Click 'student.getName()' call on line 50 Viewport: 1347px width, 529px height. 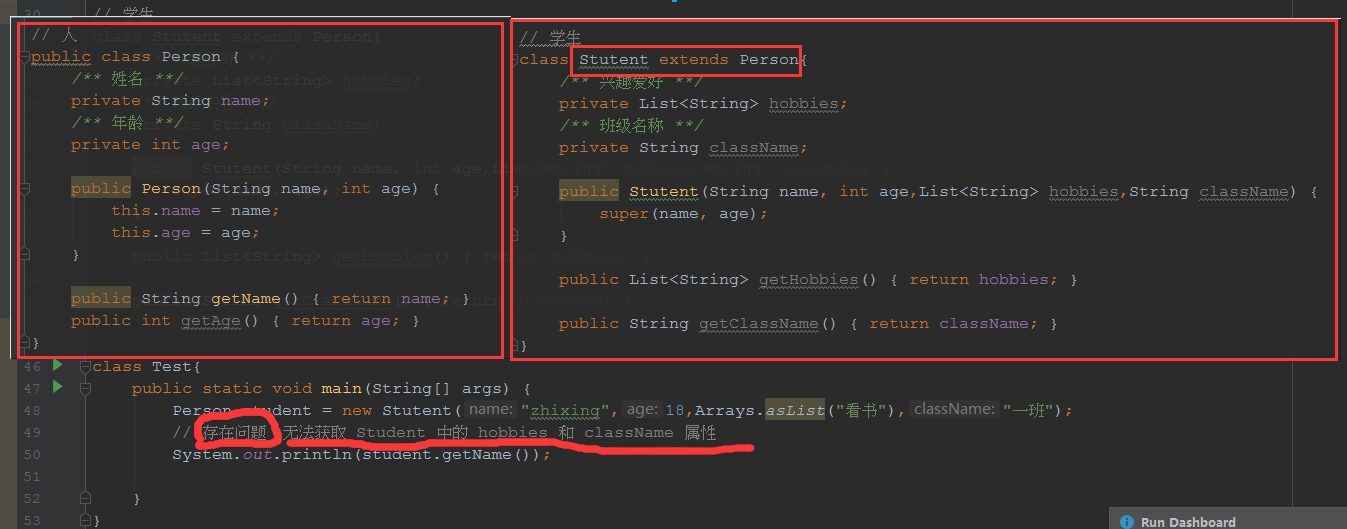coord(451,454)
